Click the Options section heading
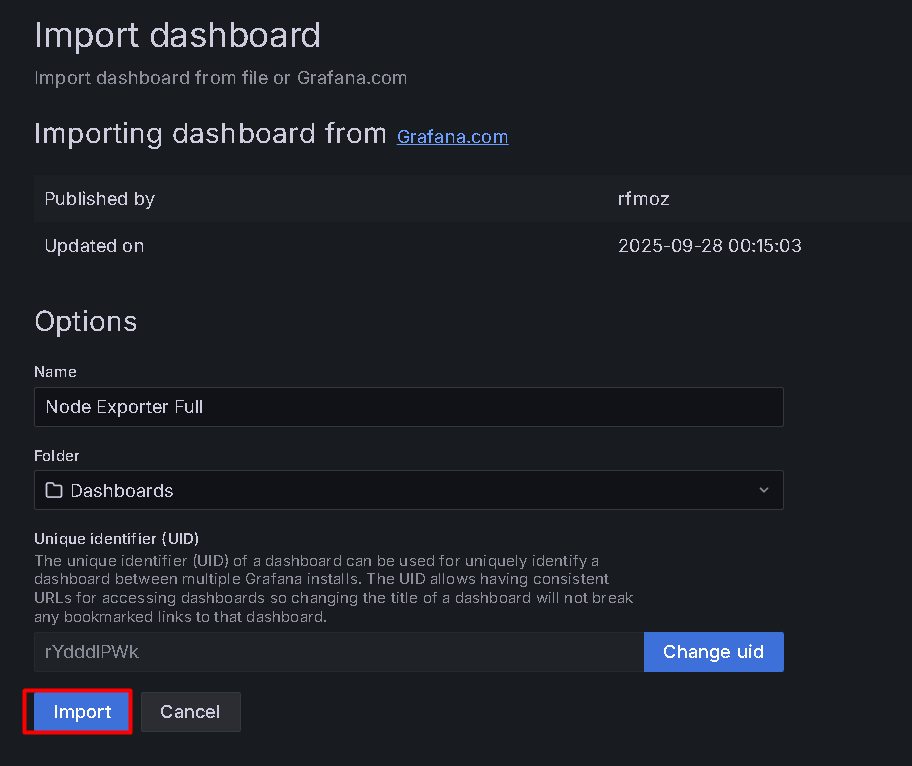Viewport: 912px width, 766px height. tap(85, 322)
